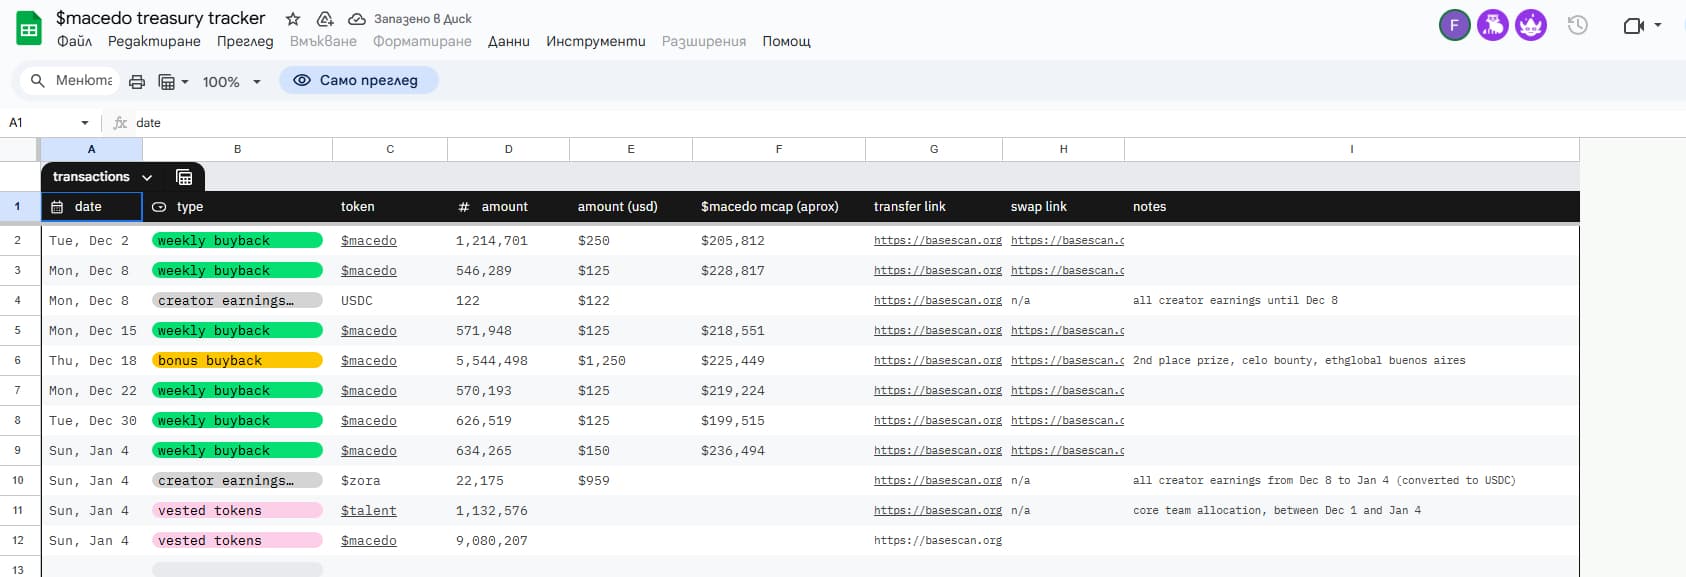Toggle the 'Само преглед' view-only button
The image size is (1686, 577).
click(x=358, y=81)
